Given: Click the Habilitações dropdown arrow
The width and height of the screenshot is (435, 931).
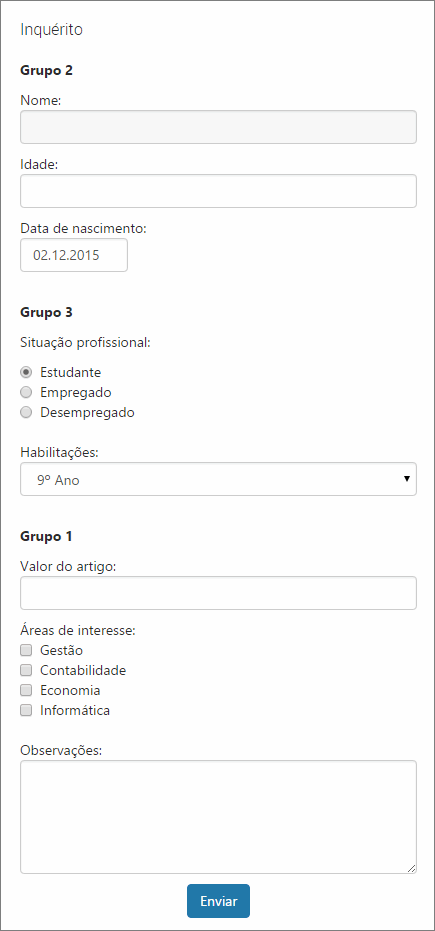Looking at the screenshot, I should pos(407,479).
